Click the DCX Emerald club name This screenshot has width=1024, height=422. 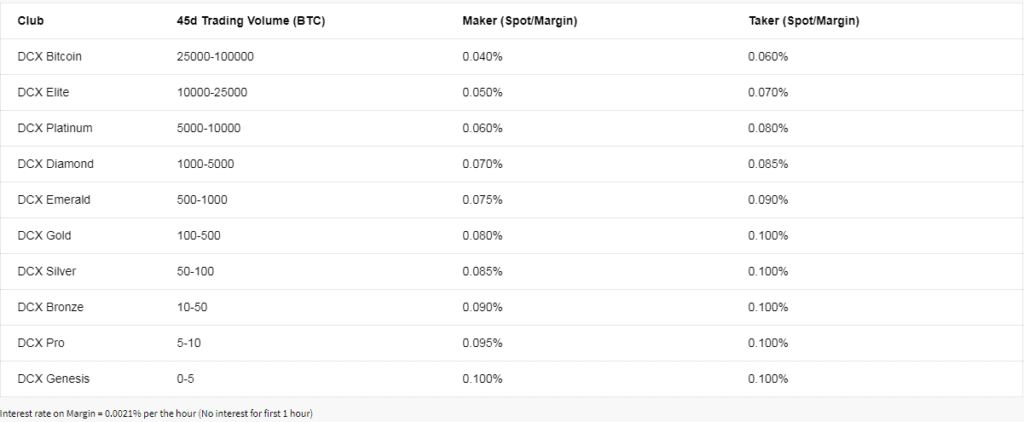pyautogui.click(x=54, y=200)
